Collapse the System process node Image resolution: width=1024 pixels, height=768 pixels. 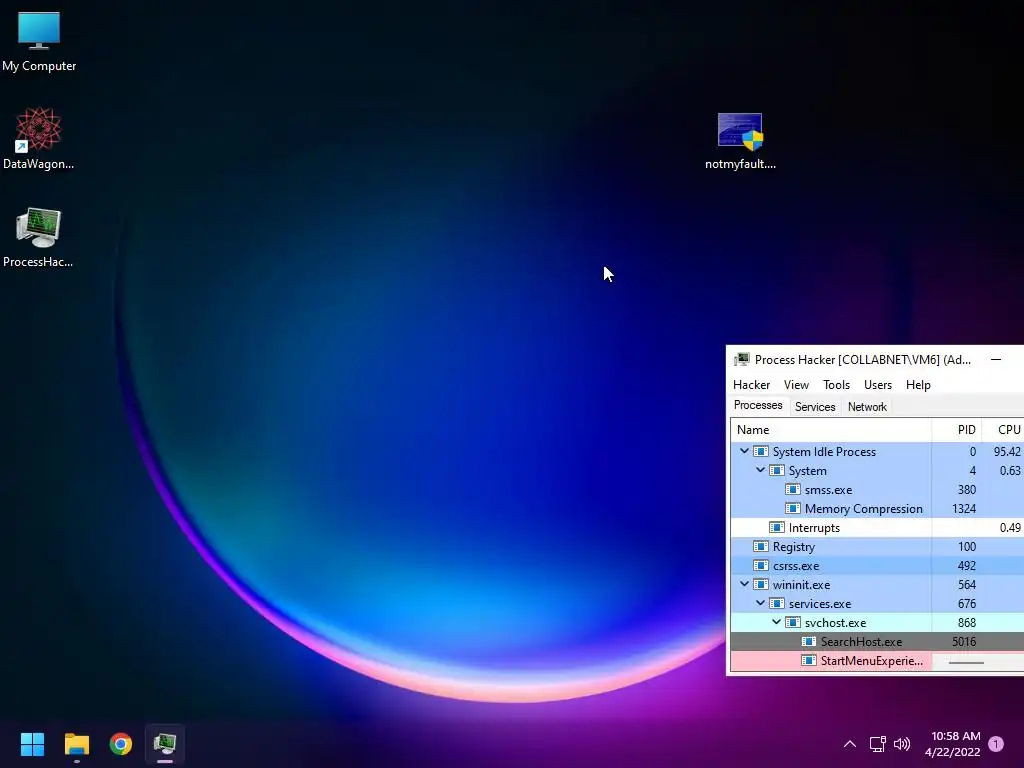pos(760,470)
